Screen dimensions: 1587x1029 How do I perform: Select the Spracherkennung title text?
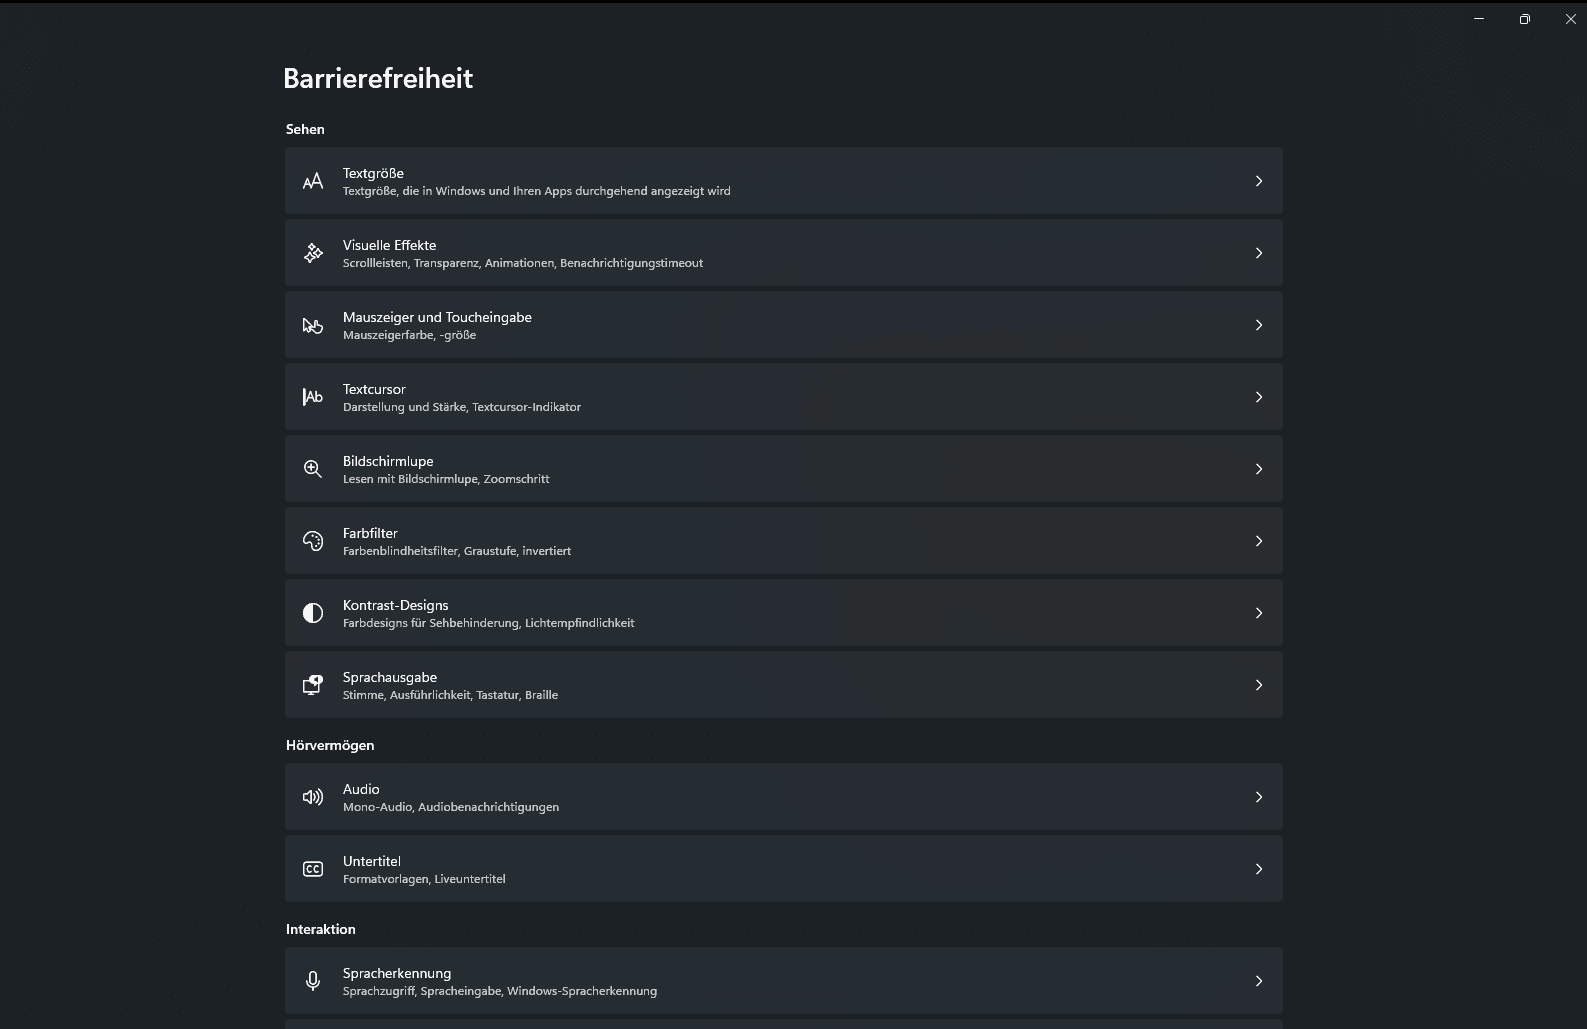pos(397,973)
